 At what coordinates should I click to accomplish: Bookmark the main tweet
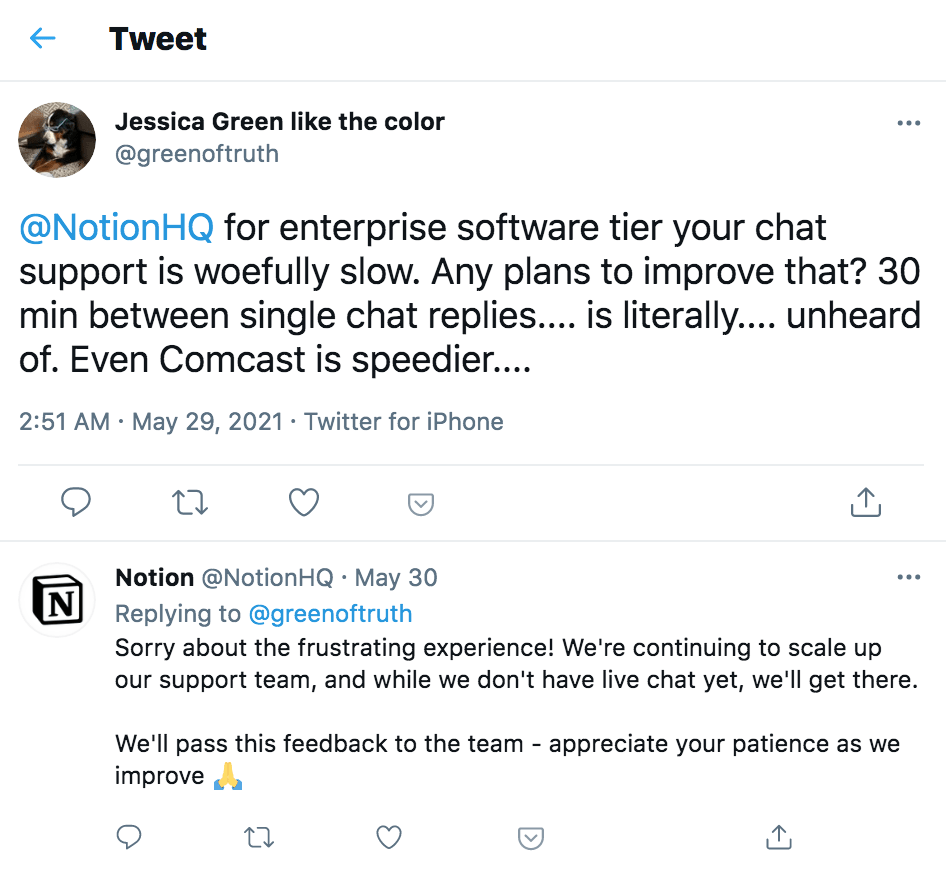(420, 503)
